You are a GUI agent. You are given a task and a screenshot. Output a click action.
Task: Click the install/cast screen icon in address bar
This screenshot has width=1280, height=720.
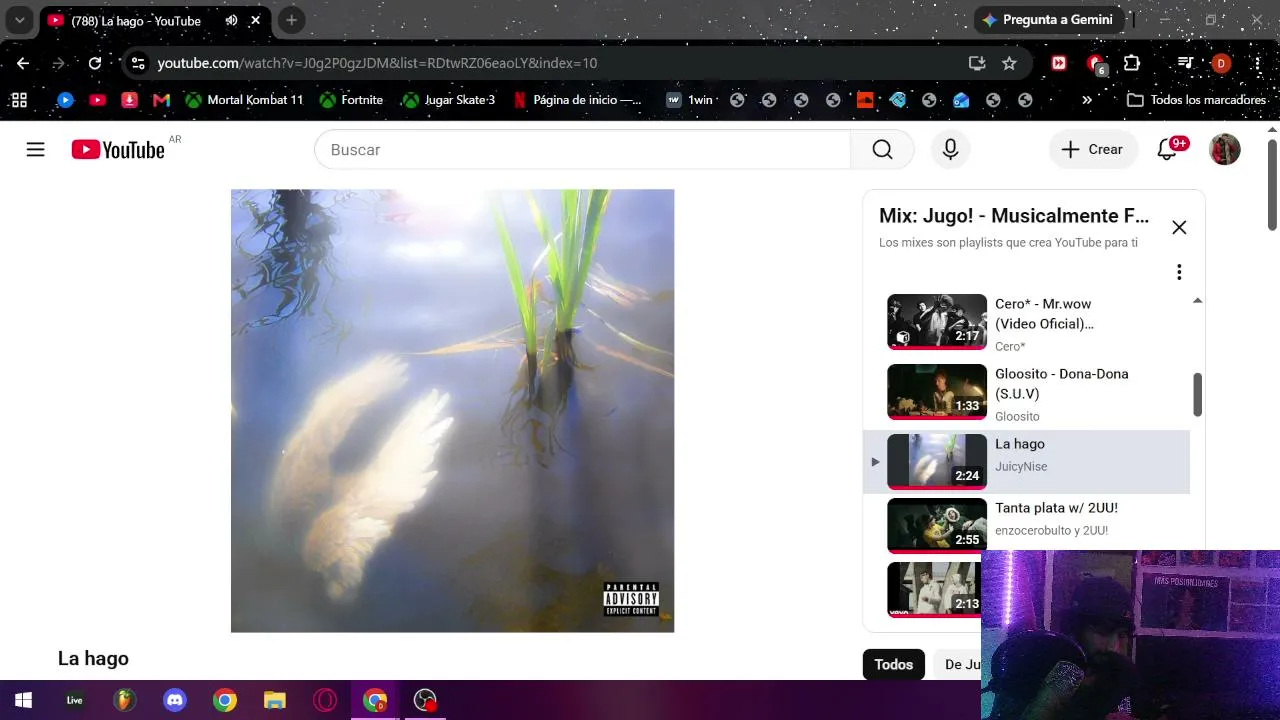pos(977,63)
